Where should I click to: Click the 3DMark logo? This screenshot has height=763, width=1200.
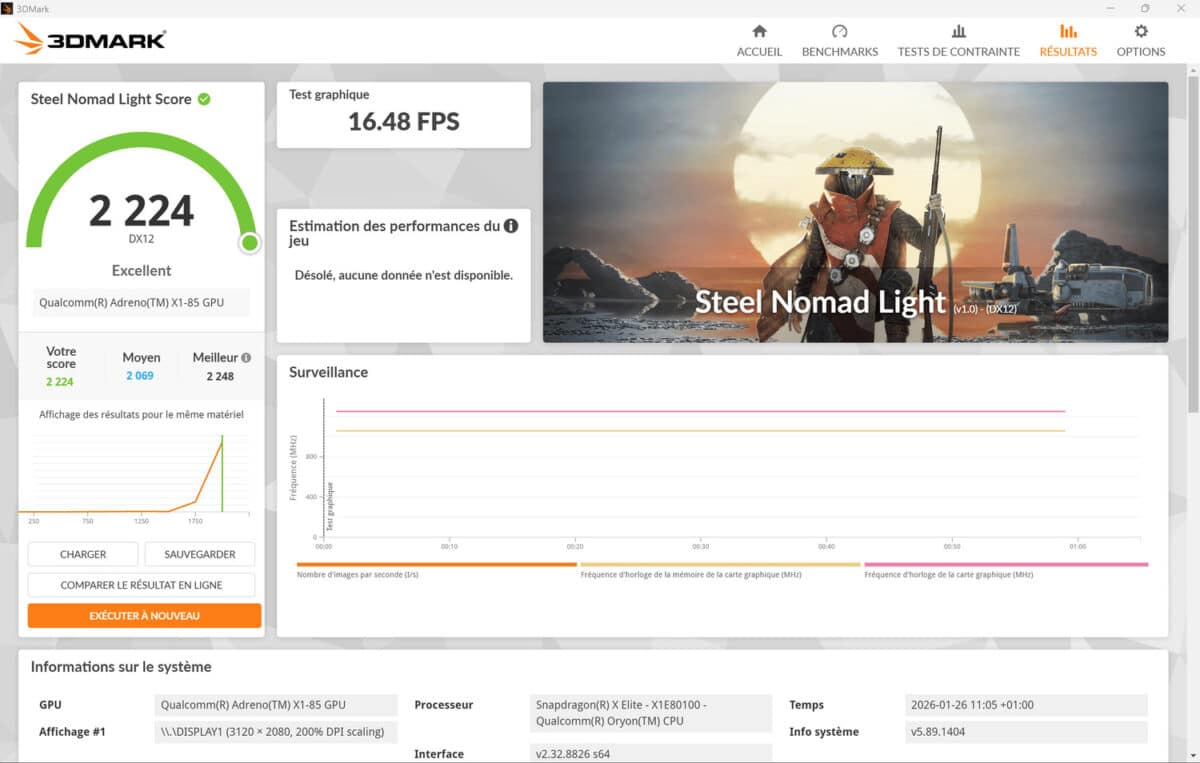click(91, 40)
